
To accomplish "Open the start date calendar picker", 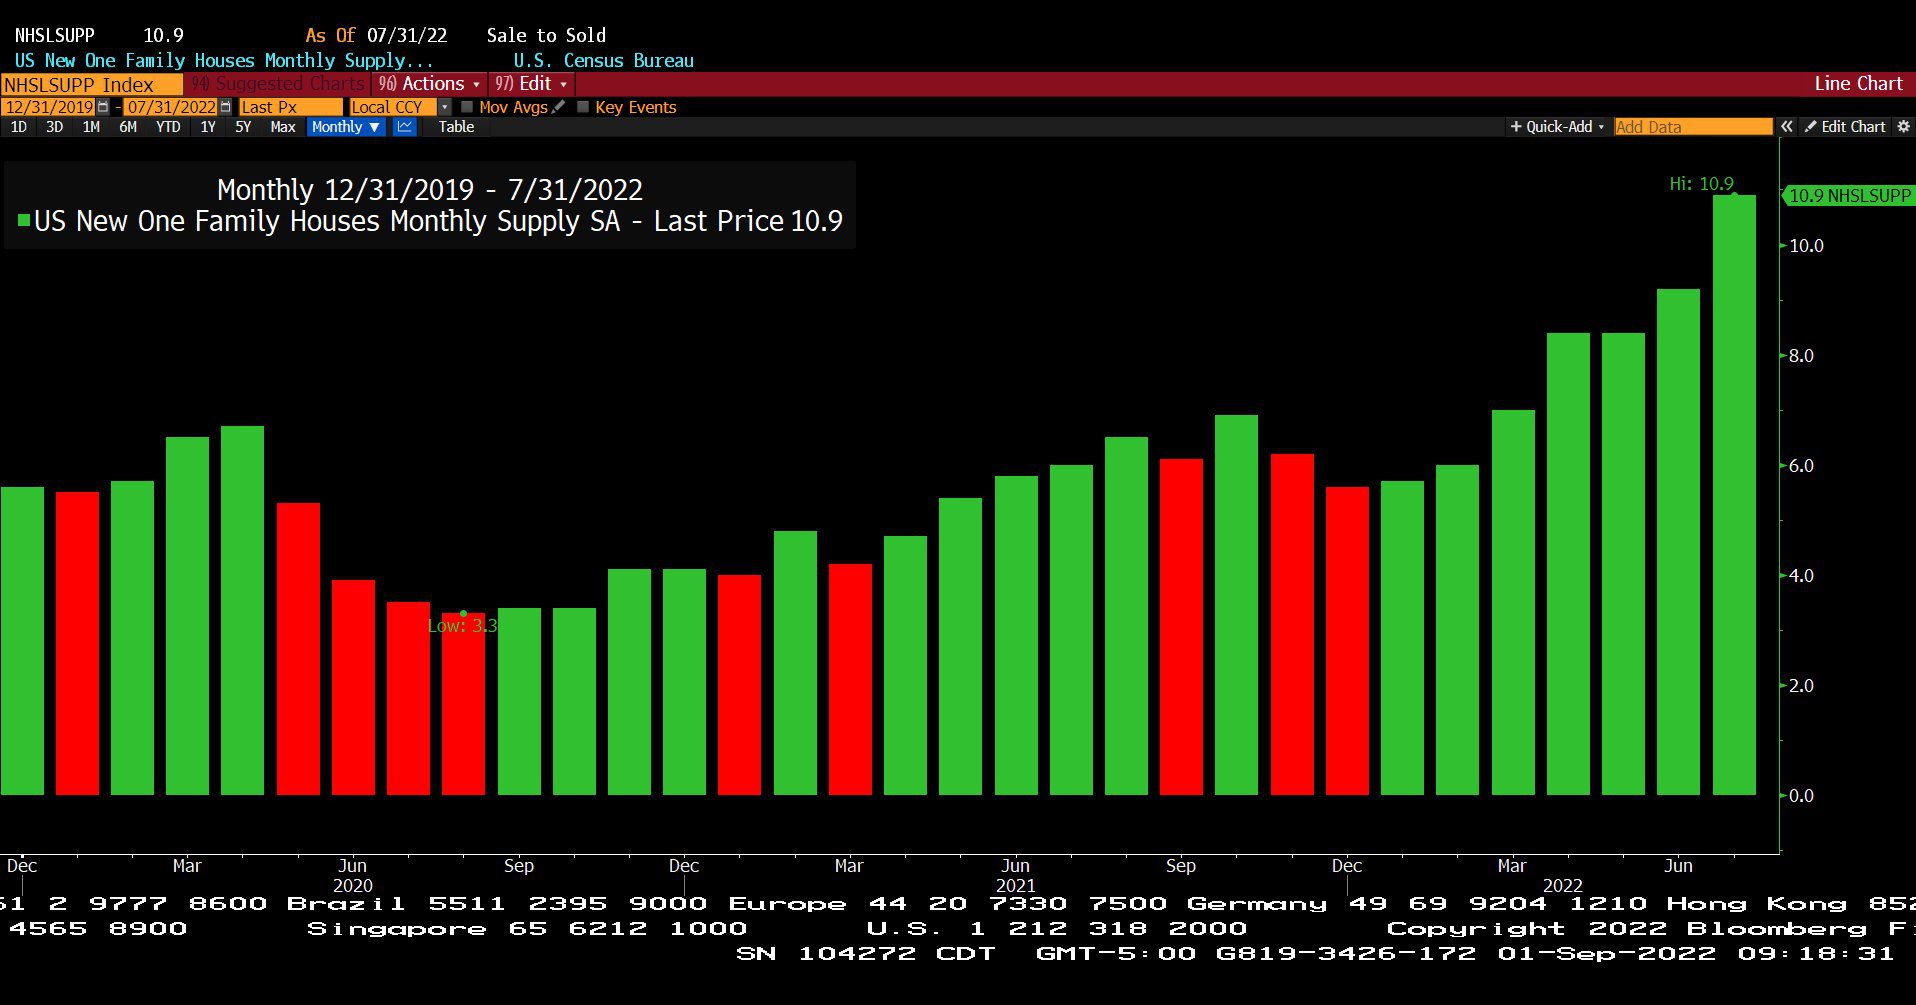I will coord(103,107).
